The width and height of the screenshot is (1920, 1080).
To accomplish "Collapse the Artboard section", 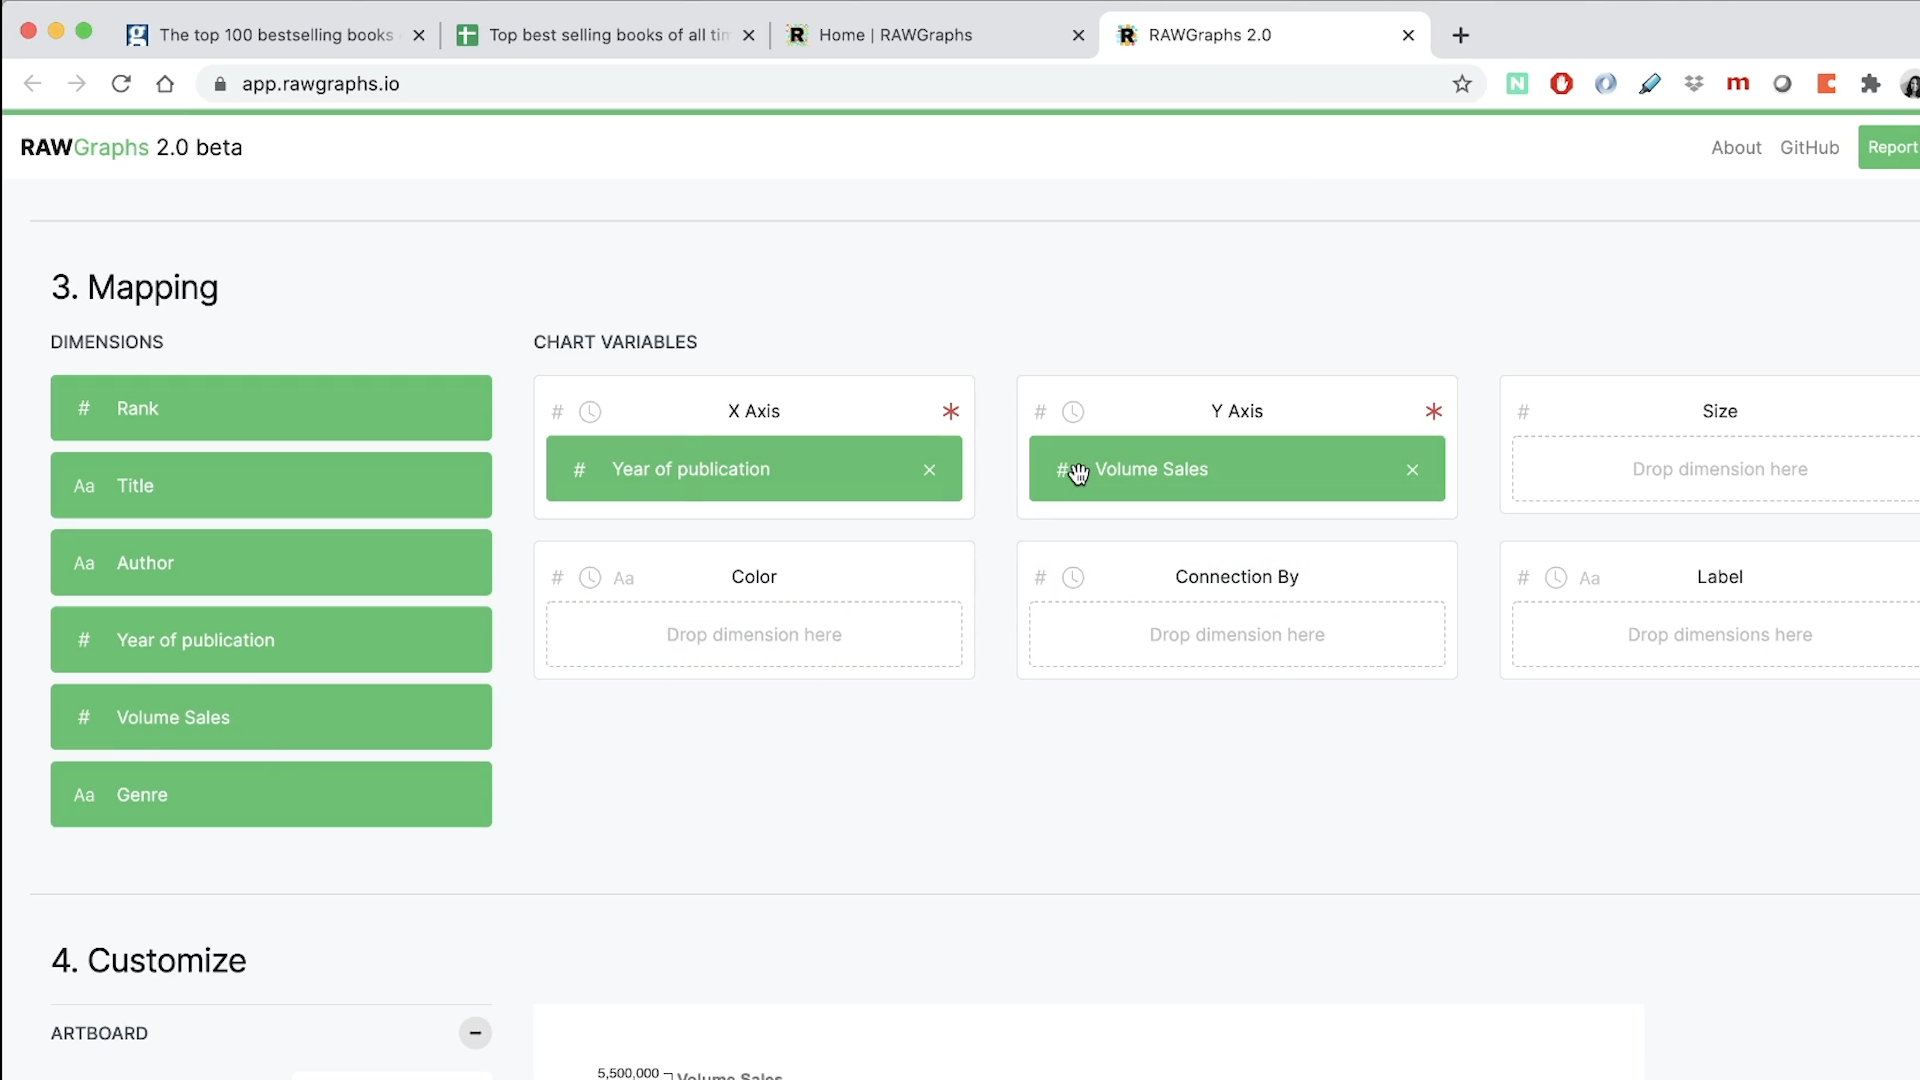I will (x=475, y=1033).
